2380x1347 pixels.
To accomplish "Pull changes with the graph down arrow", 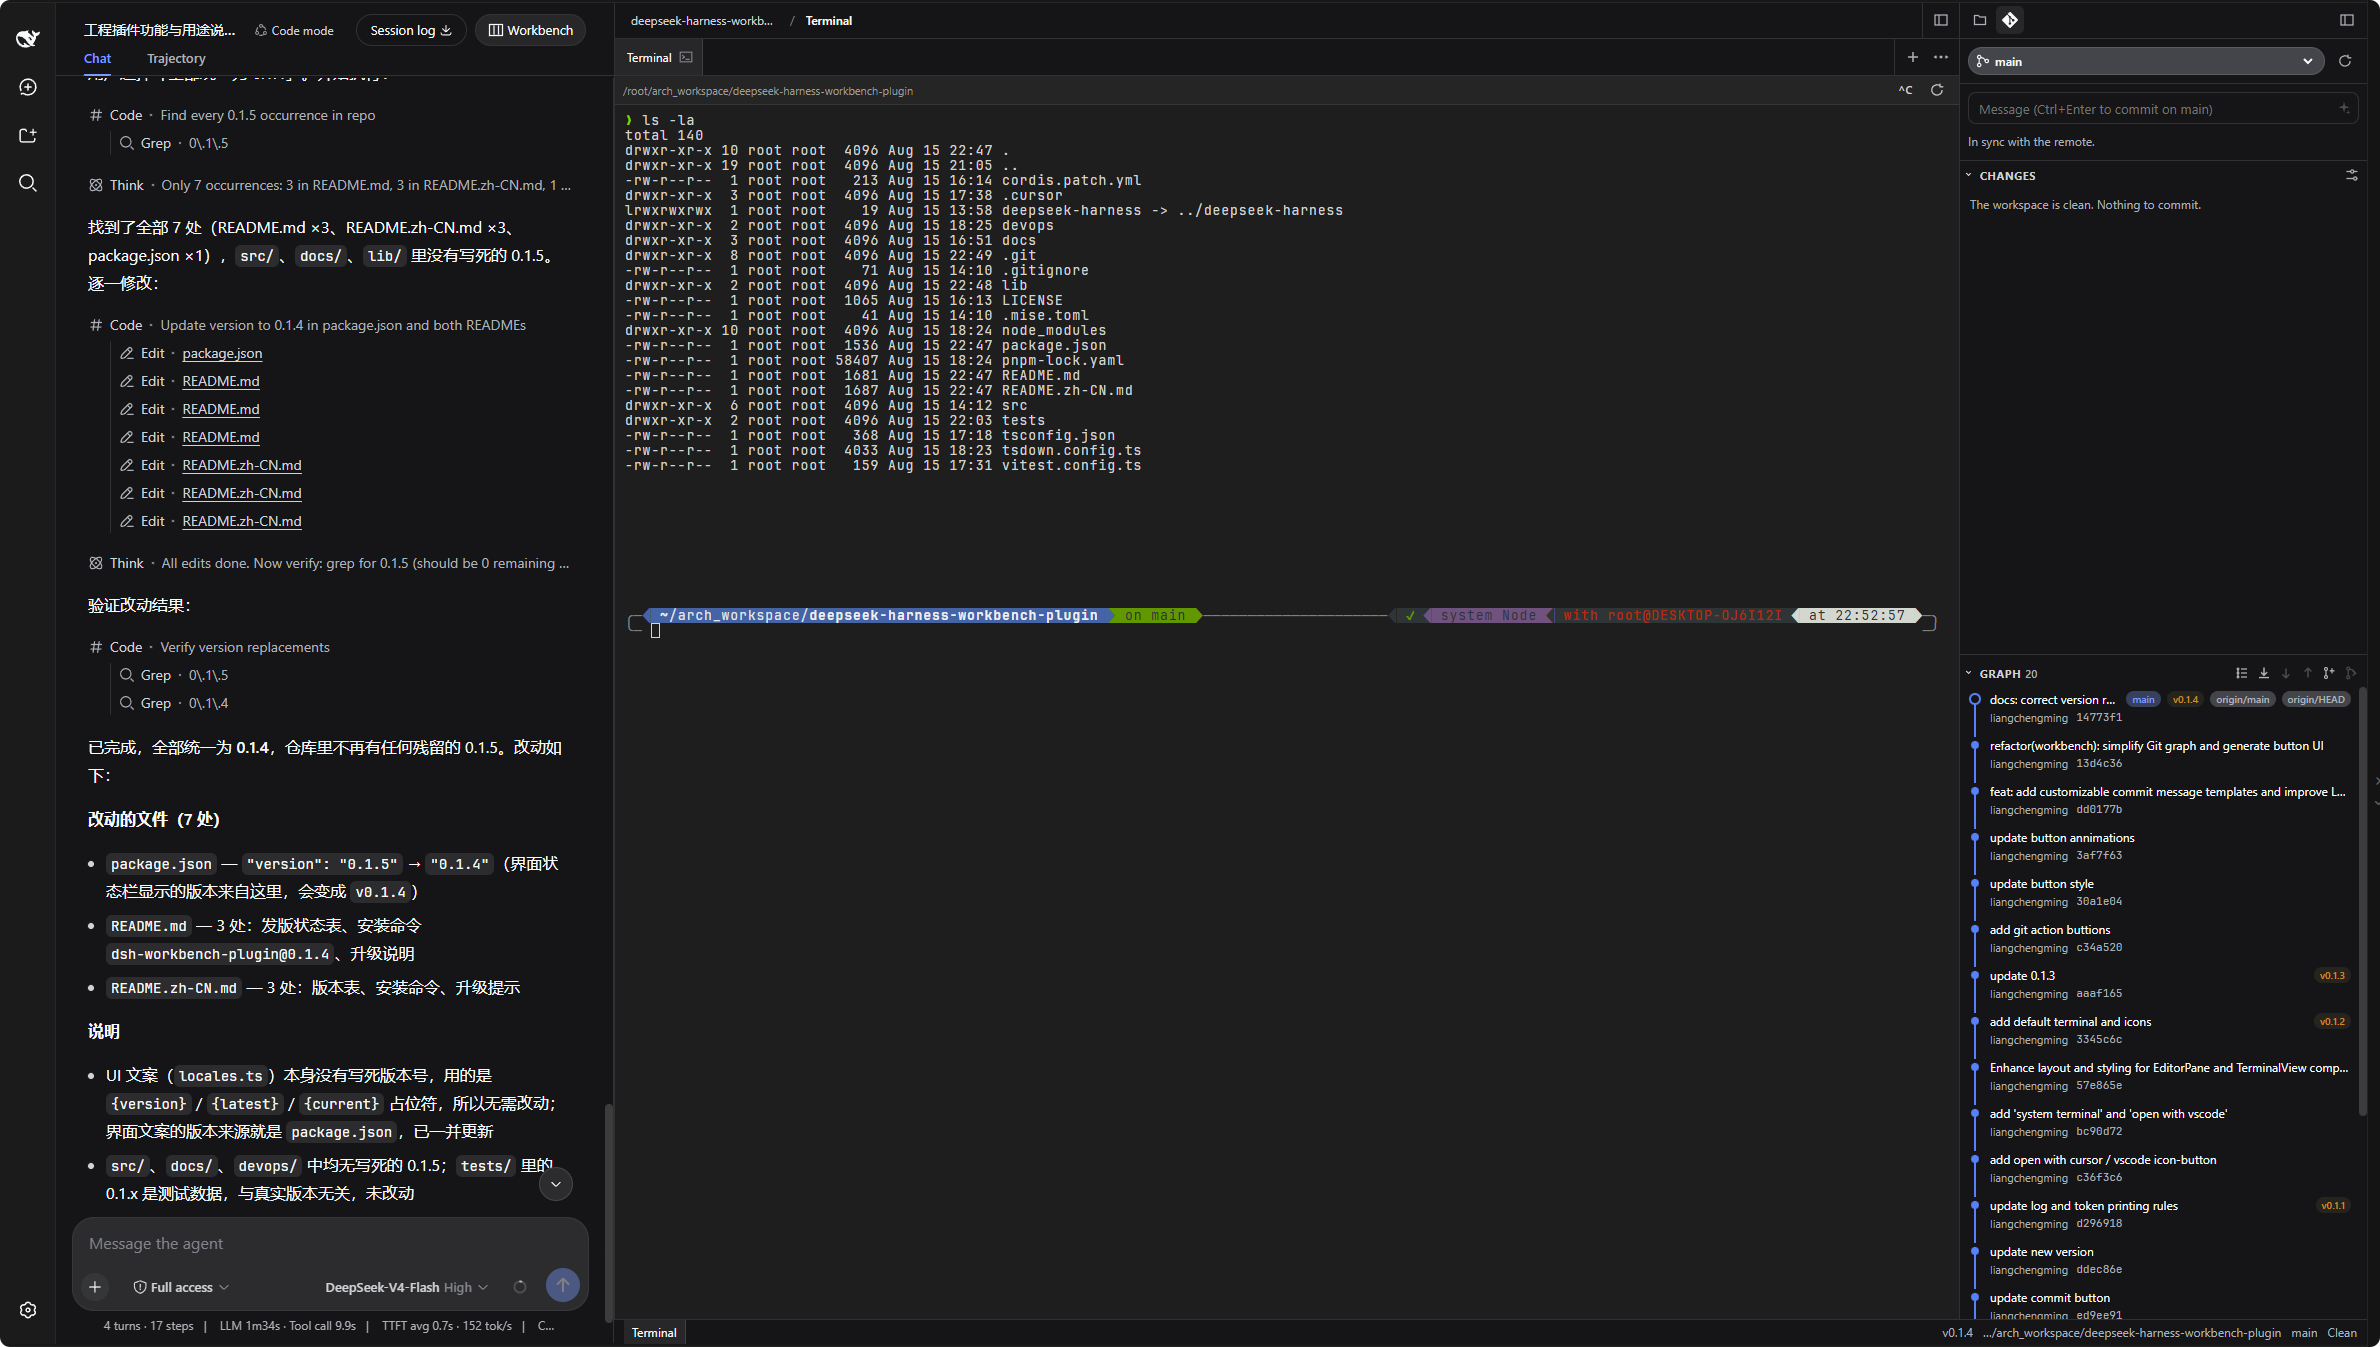I will (2285, 673).
